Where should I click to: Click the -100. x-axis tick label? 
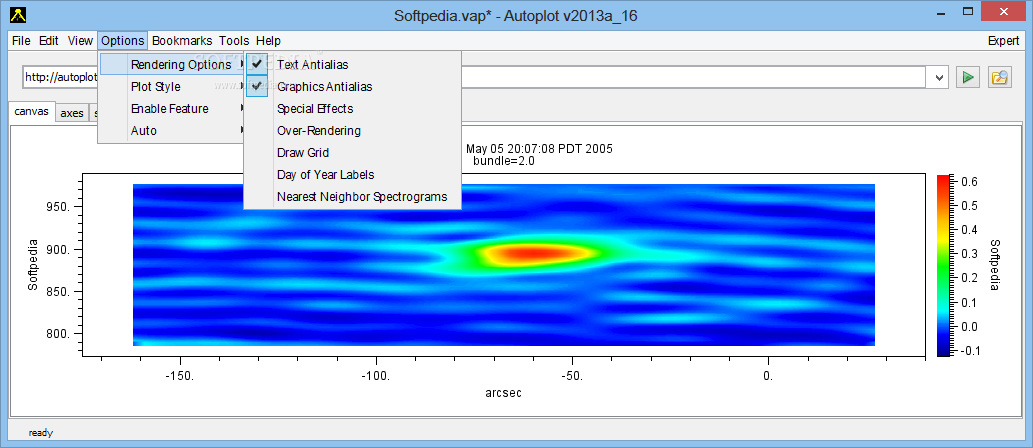tap(376, 374)
